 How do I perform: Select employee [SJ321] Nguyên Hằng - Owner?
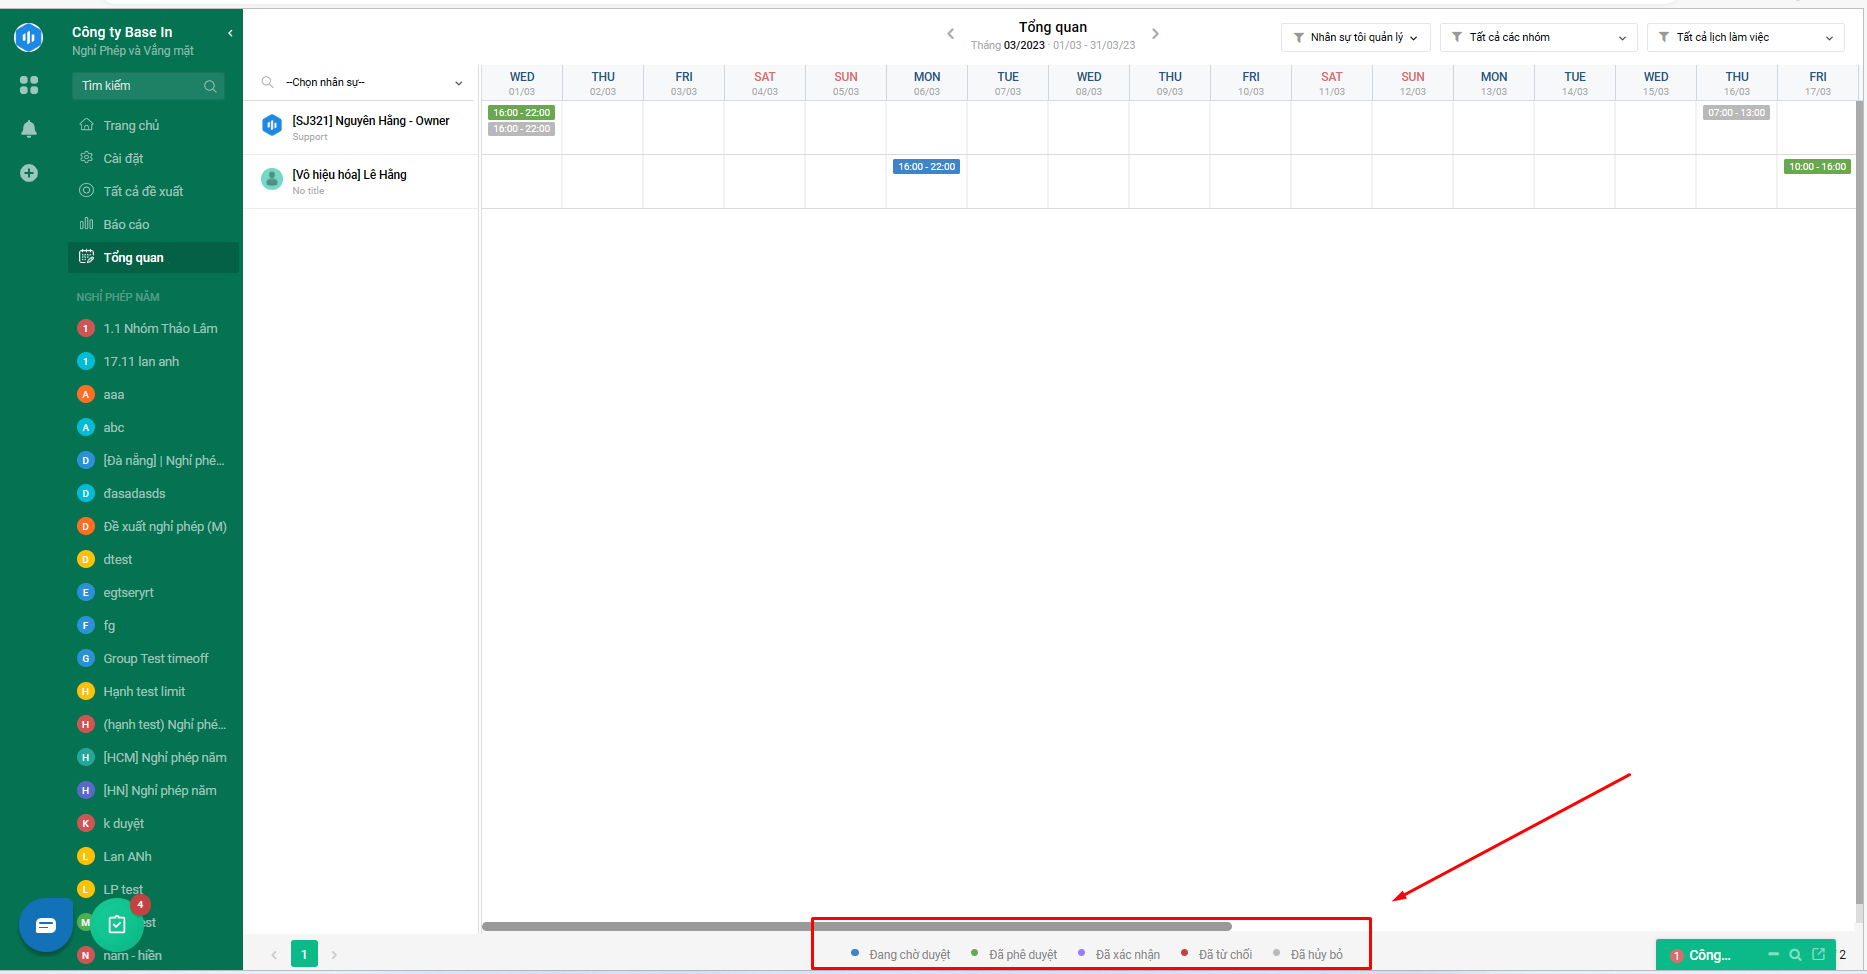point(371,121)
